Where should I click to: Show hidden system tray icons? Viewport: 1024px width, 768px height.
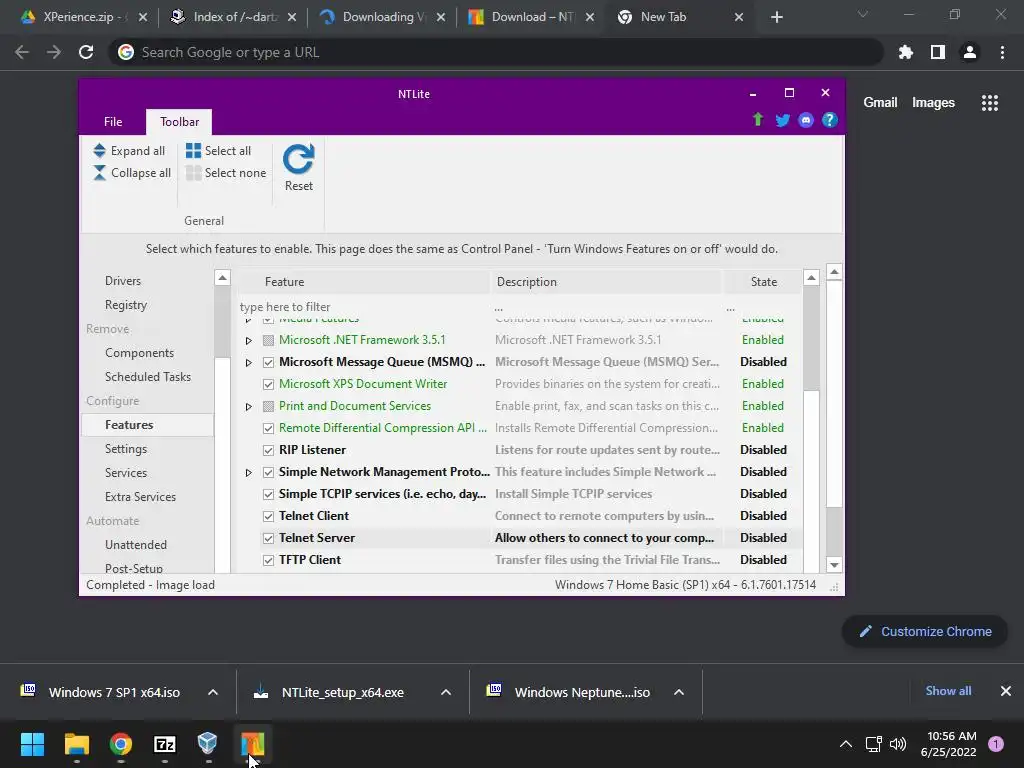846,743
